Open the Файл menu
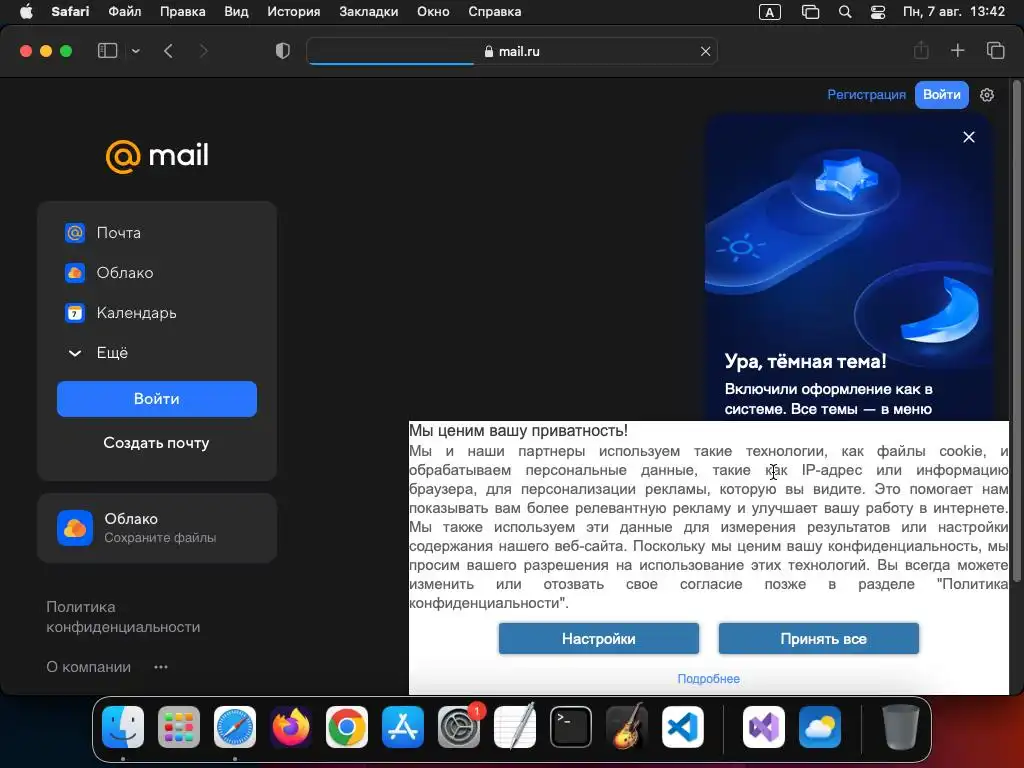The image size is (1024, 768). tap(124, 12)
